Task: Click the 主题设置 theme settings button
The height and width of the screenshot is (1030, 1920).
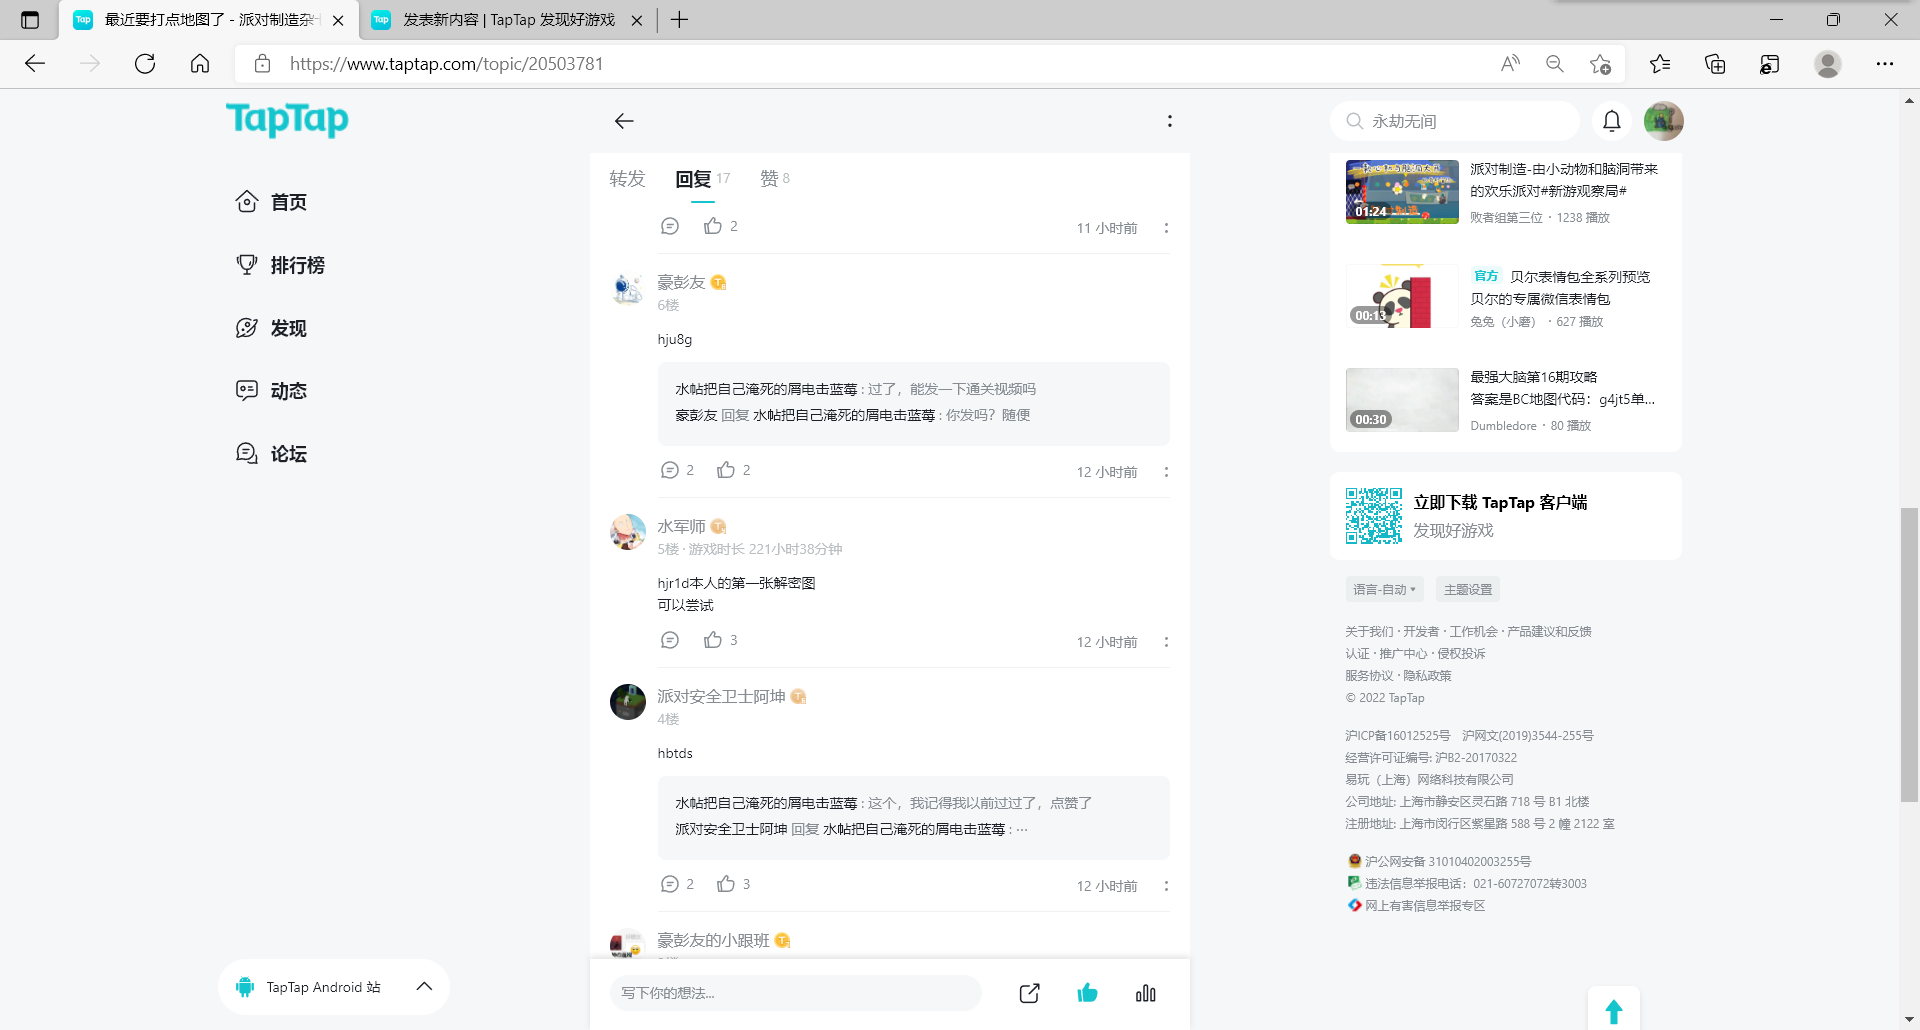Action: point(1468,590)
